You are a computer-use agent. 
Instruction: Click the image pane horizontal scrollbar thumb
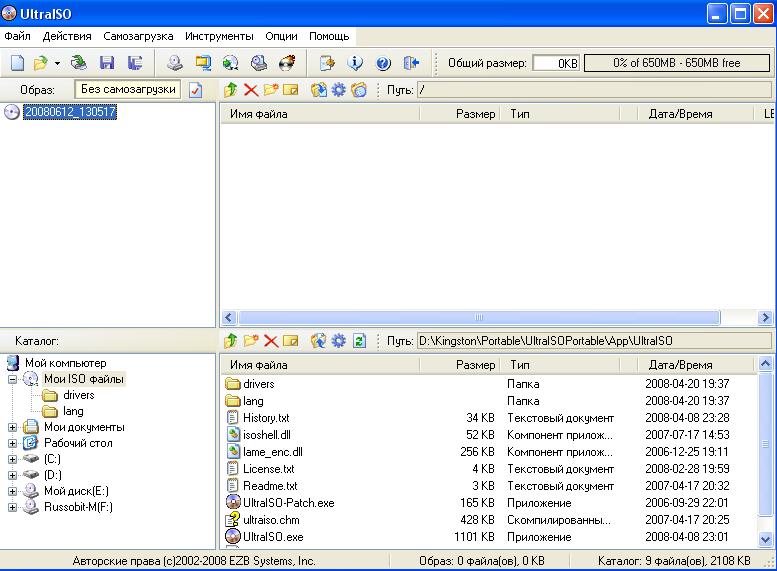[x=479, y=317]
